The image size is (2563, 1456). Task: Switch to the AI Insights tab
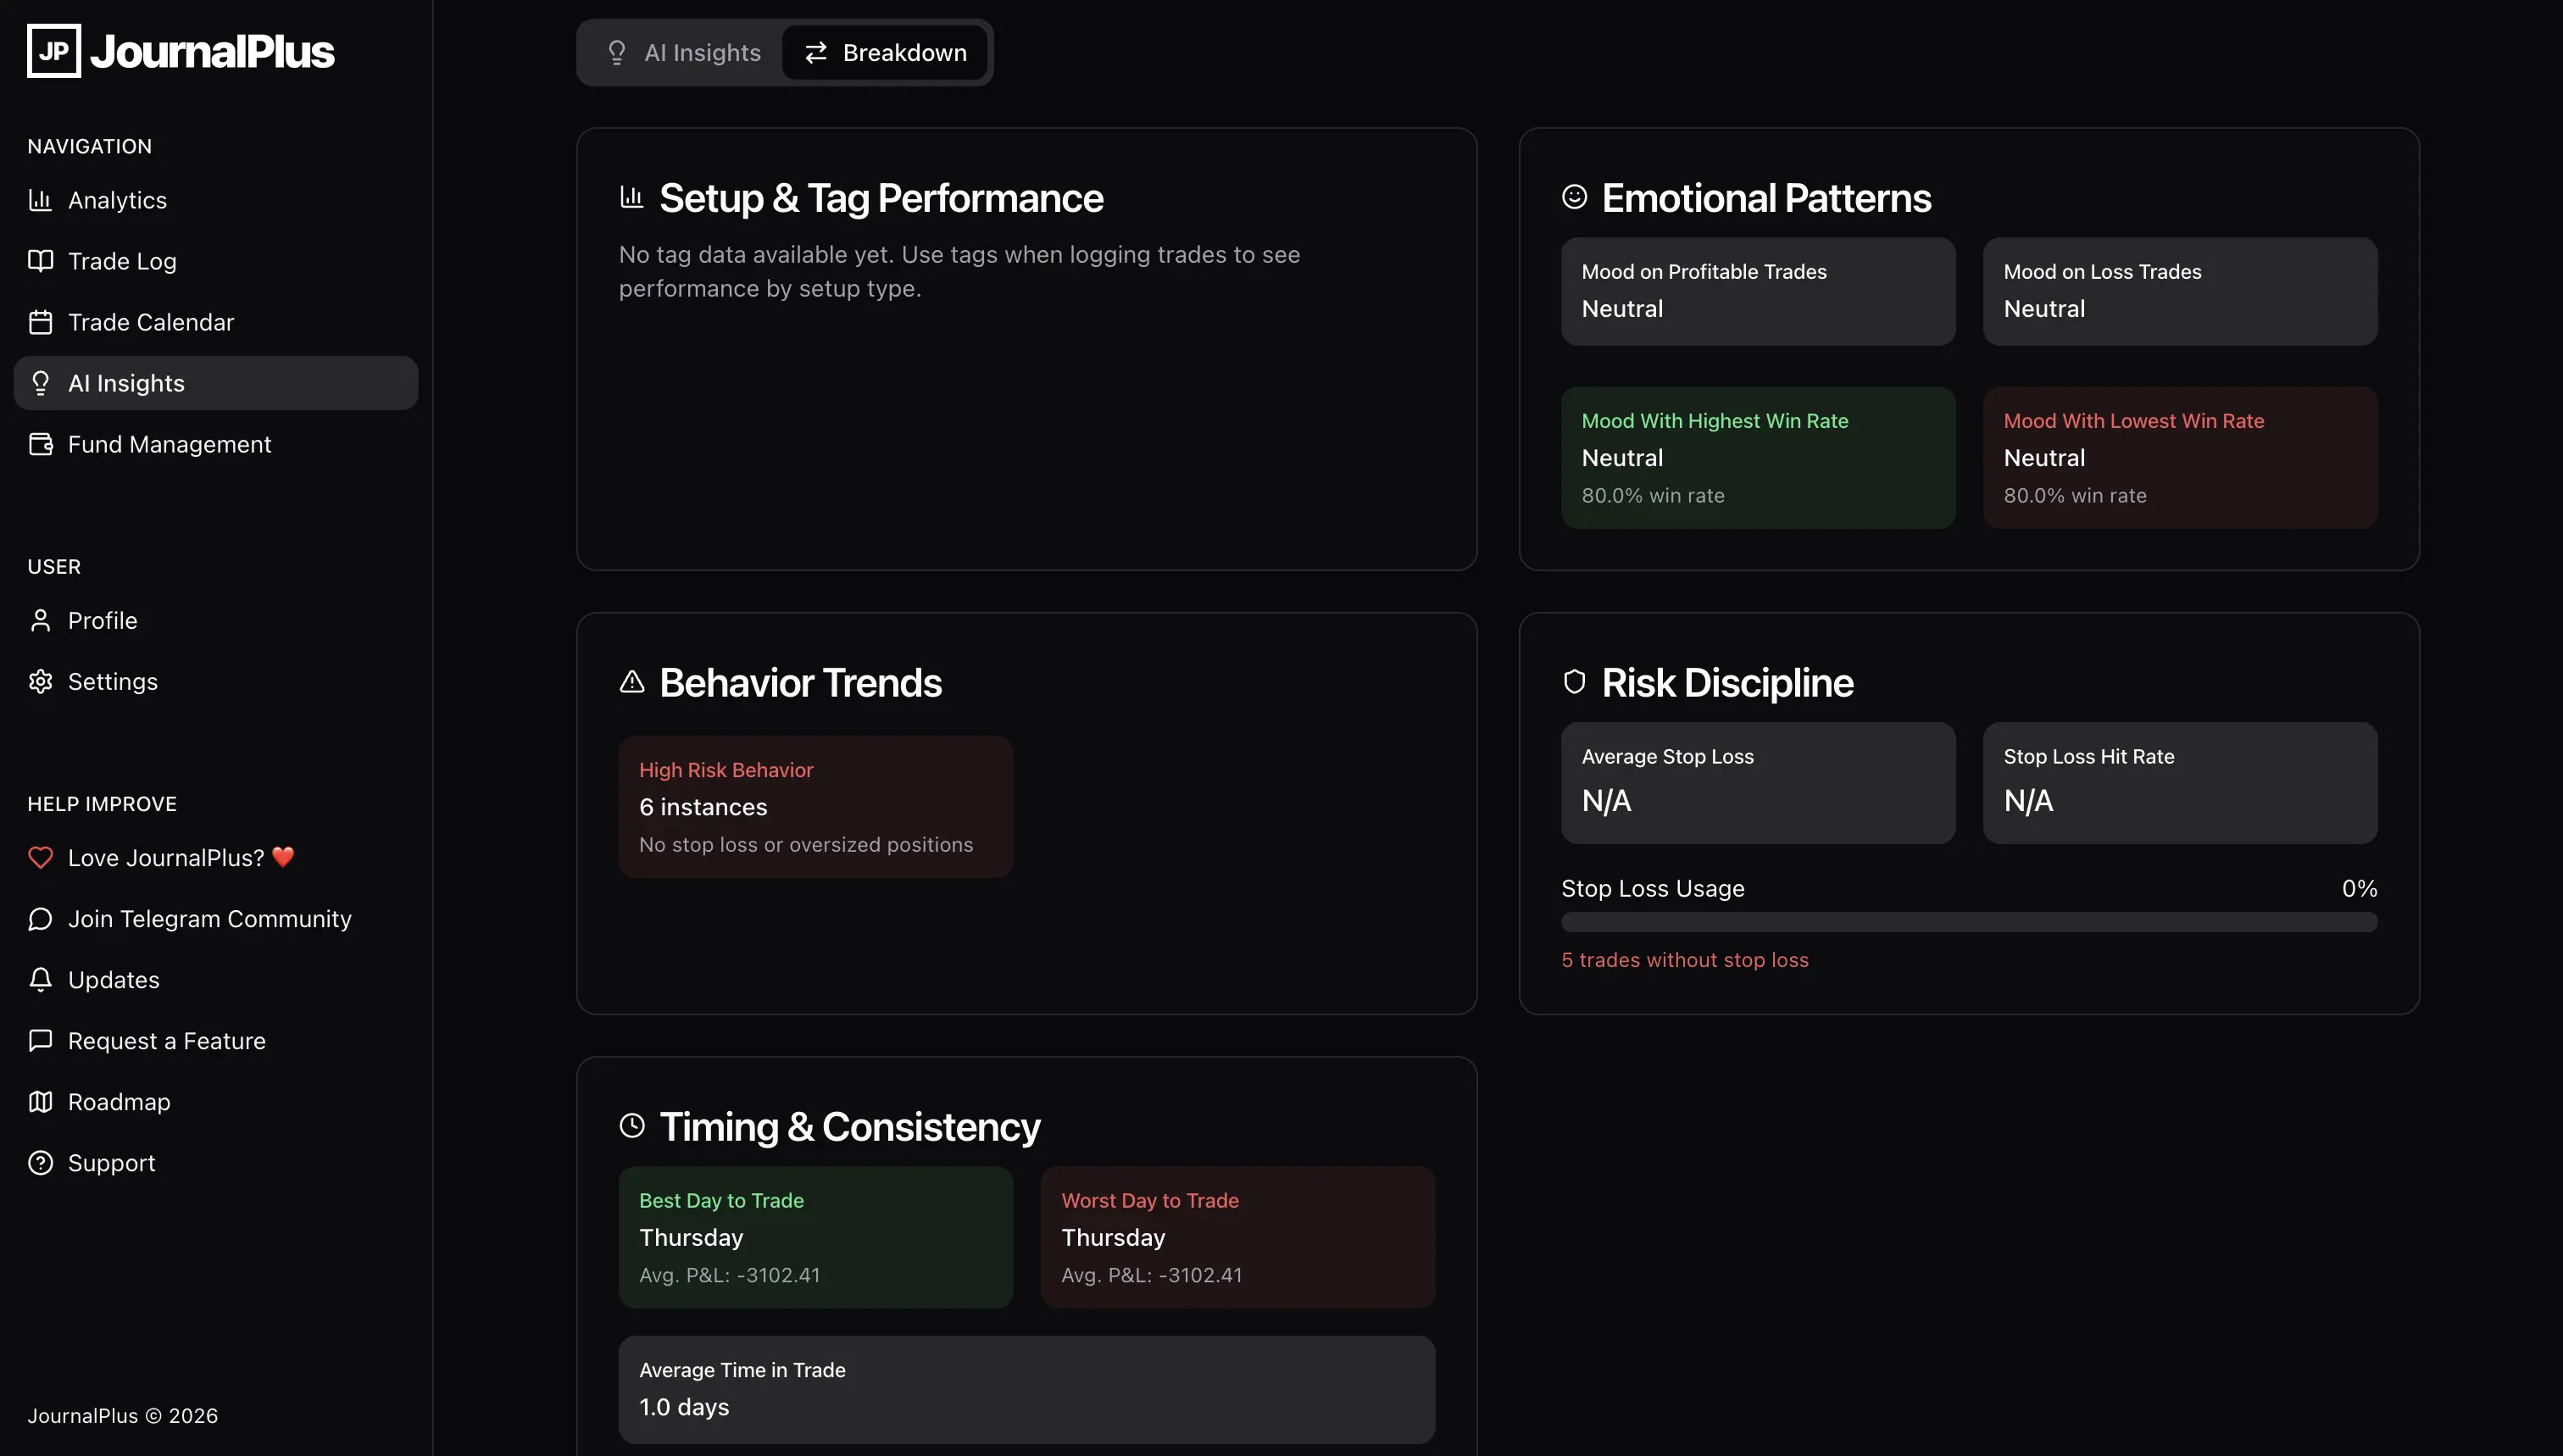684,52
